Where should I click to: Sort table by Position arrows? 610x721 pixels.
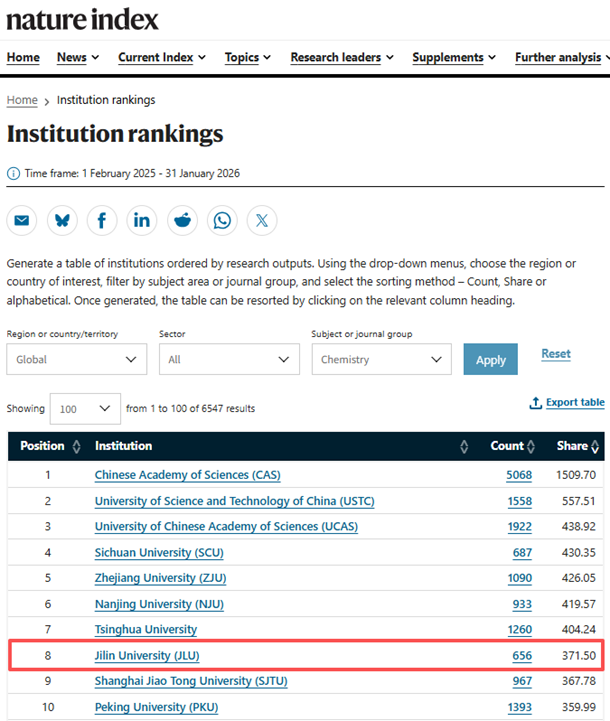(76, 446)
